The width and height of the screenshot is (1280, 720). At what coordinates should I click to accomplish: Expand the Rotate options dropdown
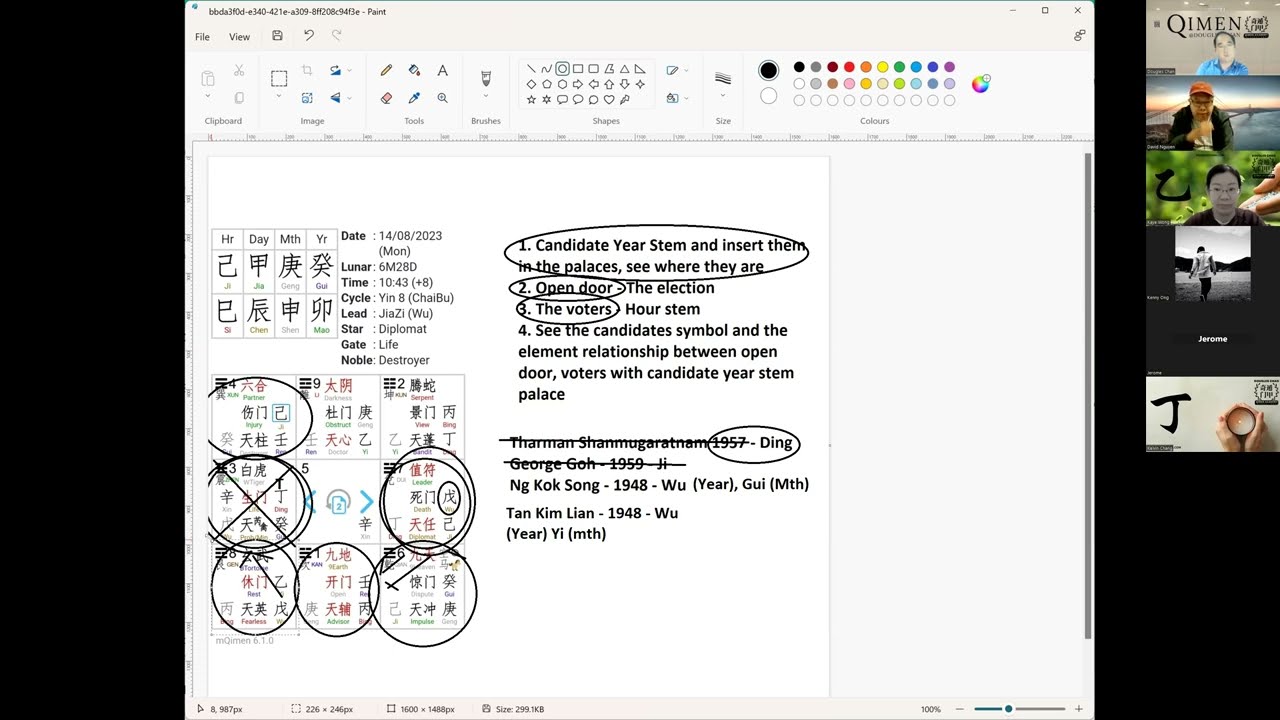pos(349,71)
